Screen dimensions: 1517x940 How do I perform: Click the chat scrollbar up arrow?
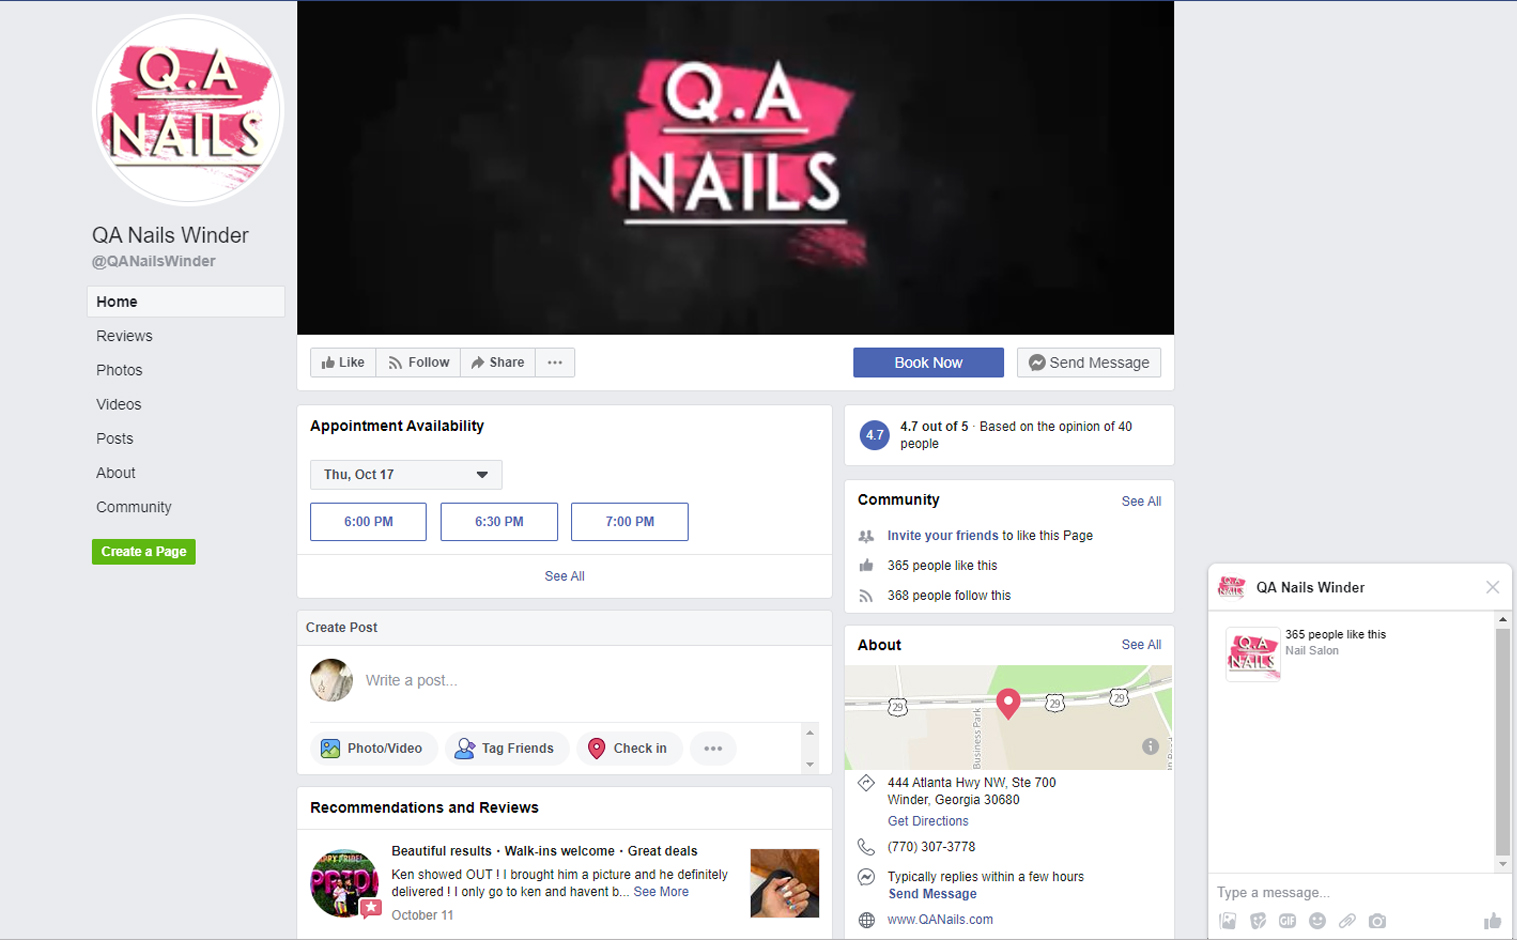[1502, 620]
